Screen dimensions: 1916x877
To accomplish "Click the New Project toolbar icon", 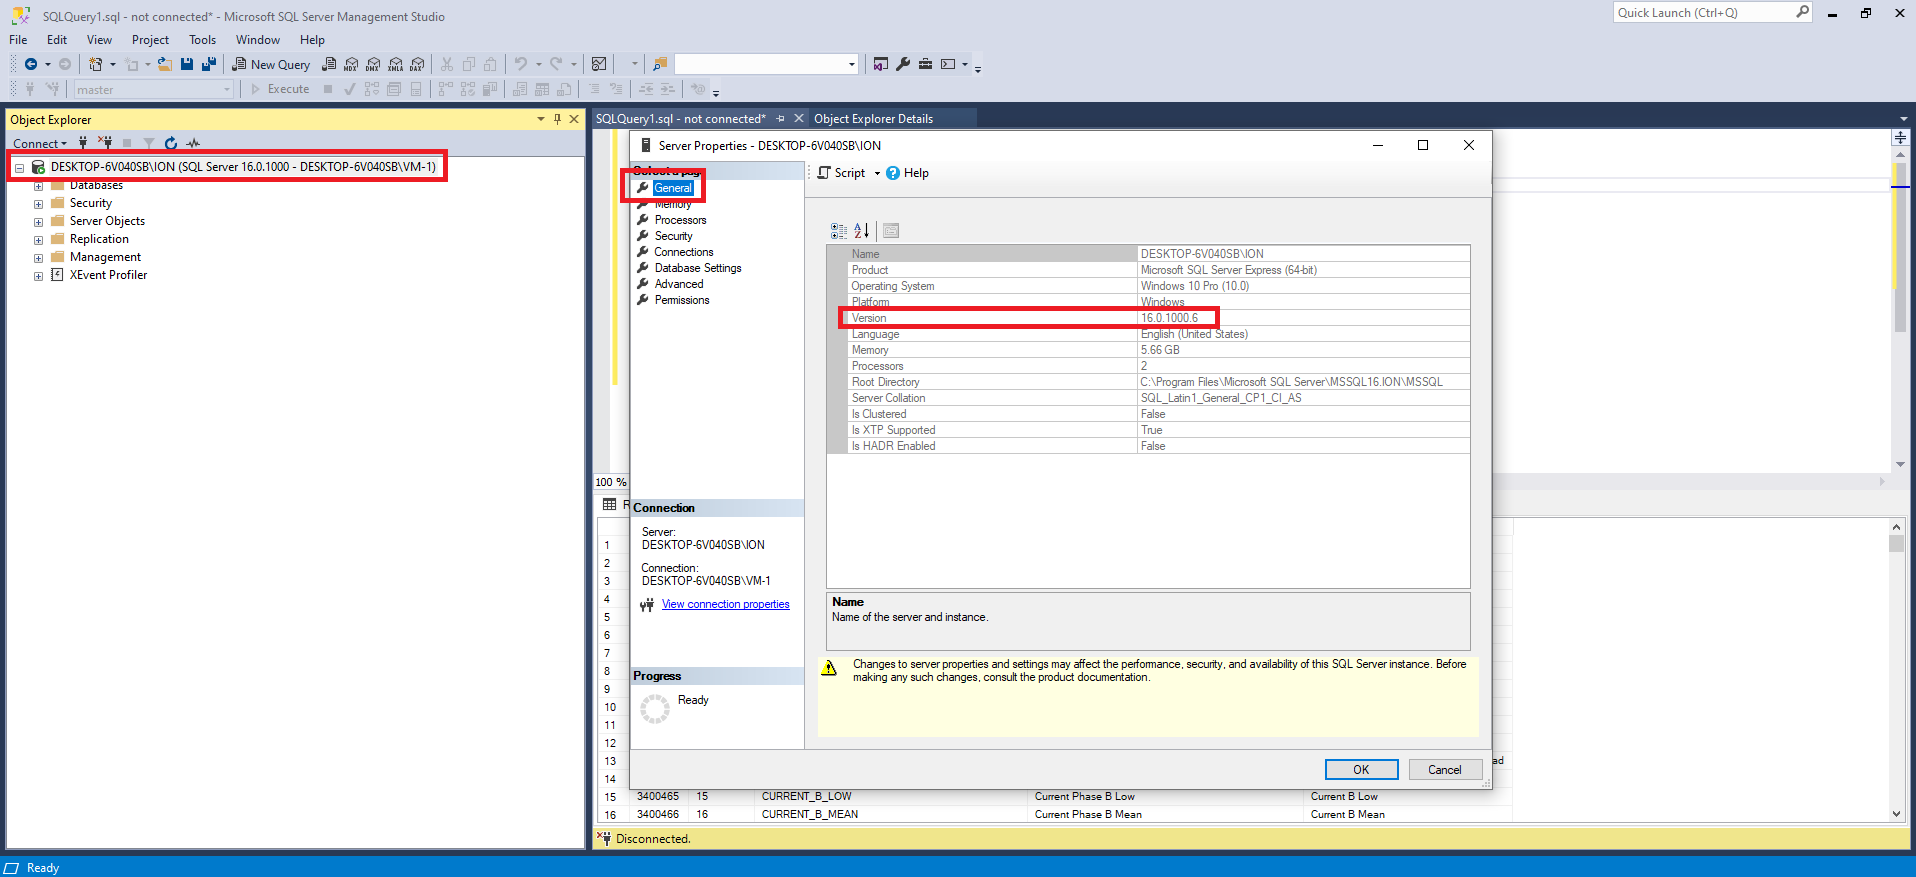I will [x=96, y=64].
